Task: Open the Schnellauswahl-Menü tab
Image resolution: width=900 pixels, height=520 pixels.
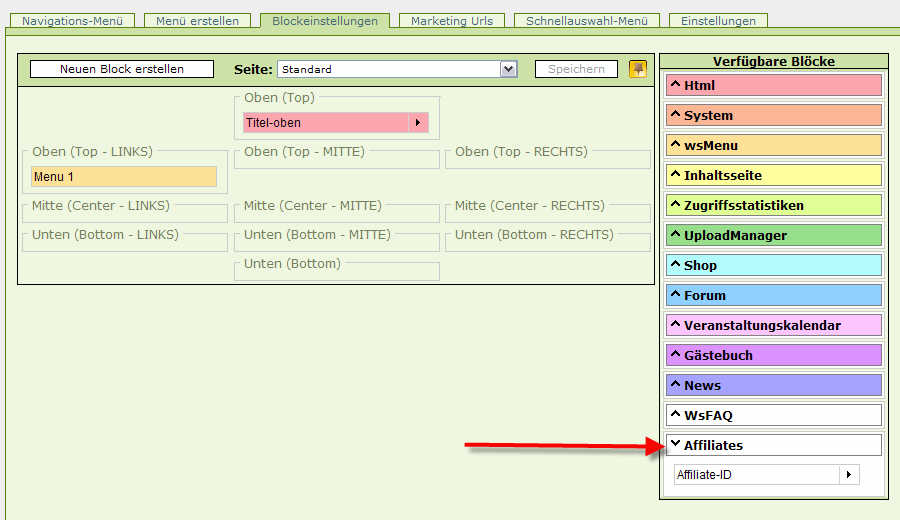Action: point(586,21)
